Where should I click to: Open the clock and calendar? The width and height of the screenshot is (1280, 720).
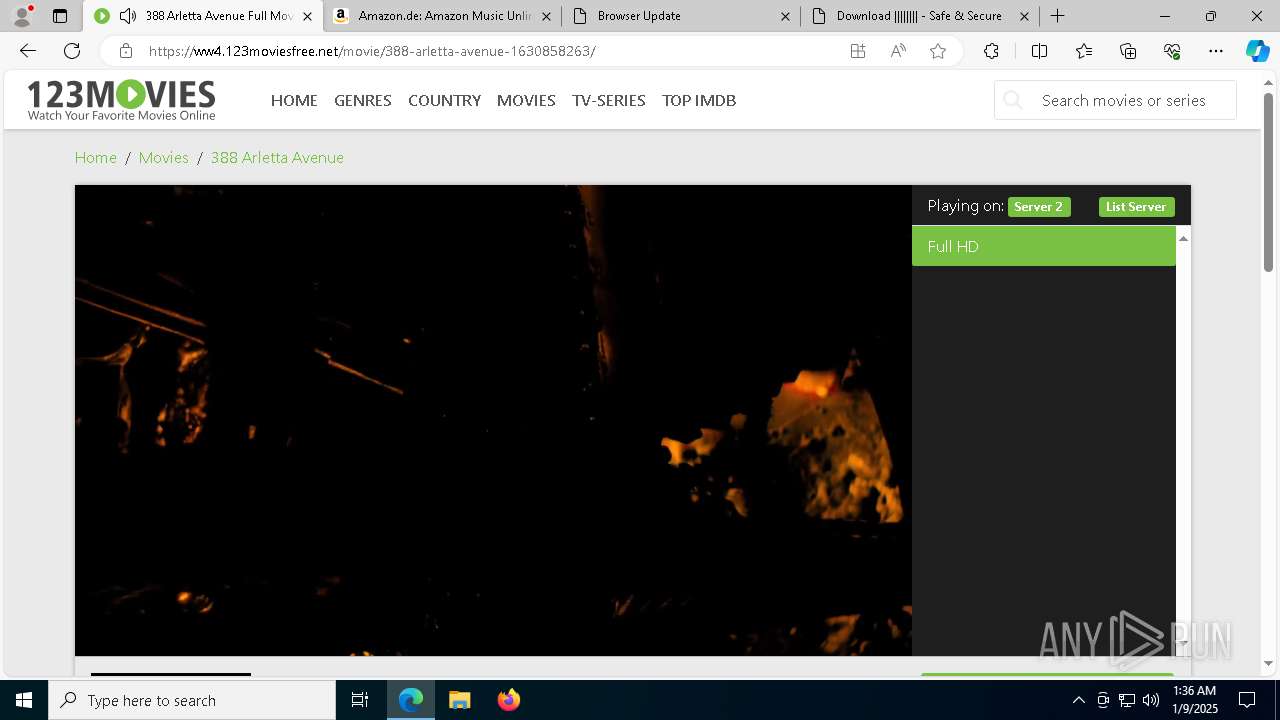click(x=1194, y=700)
